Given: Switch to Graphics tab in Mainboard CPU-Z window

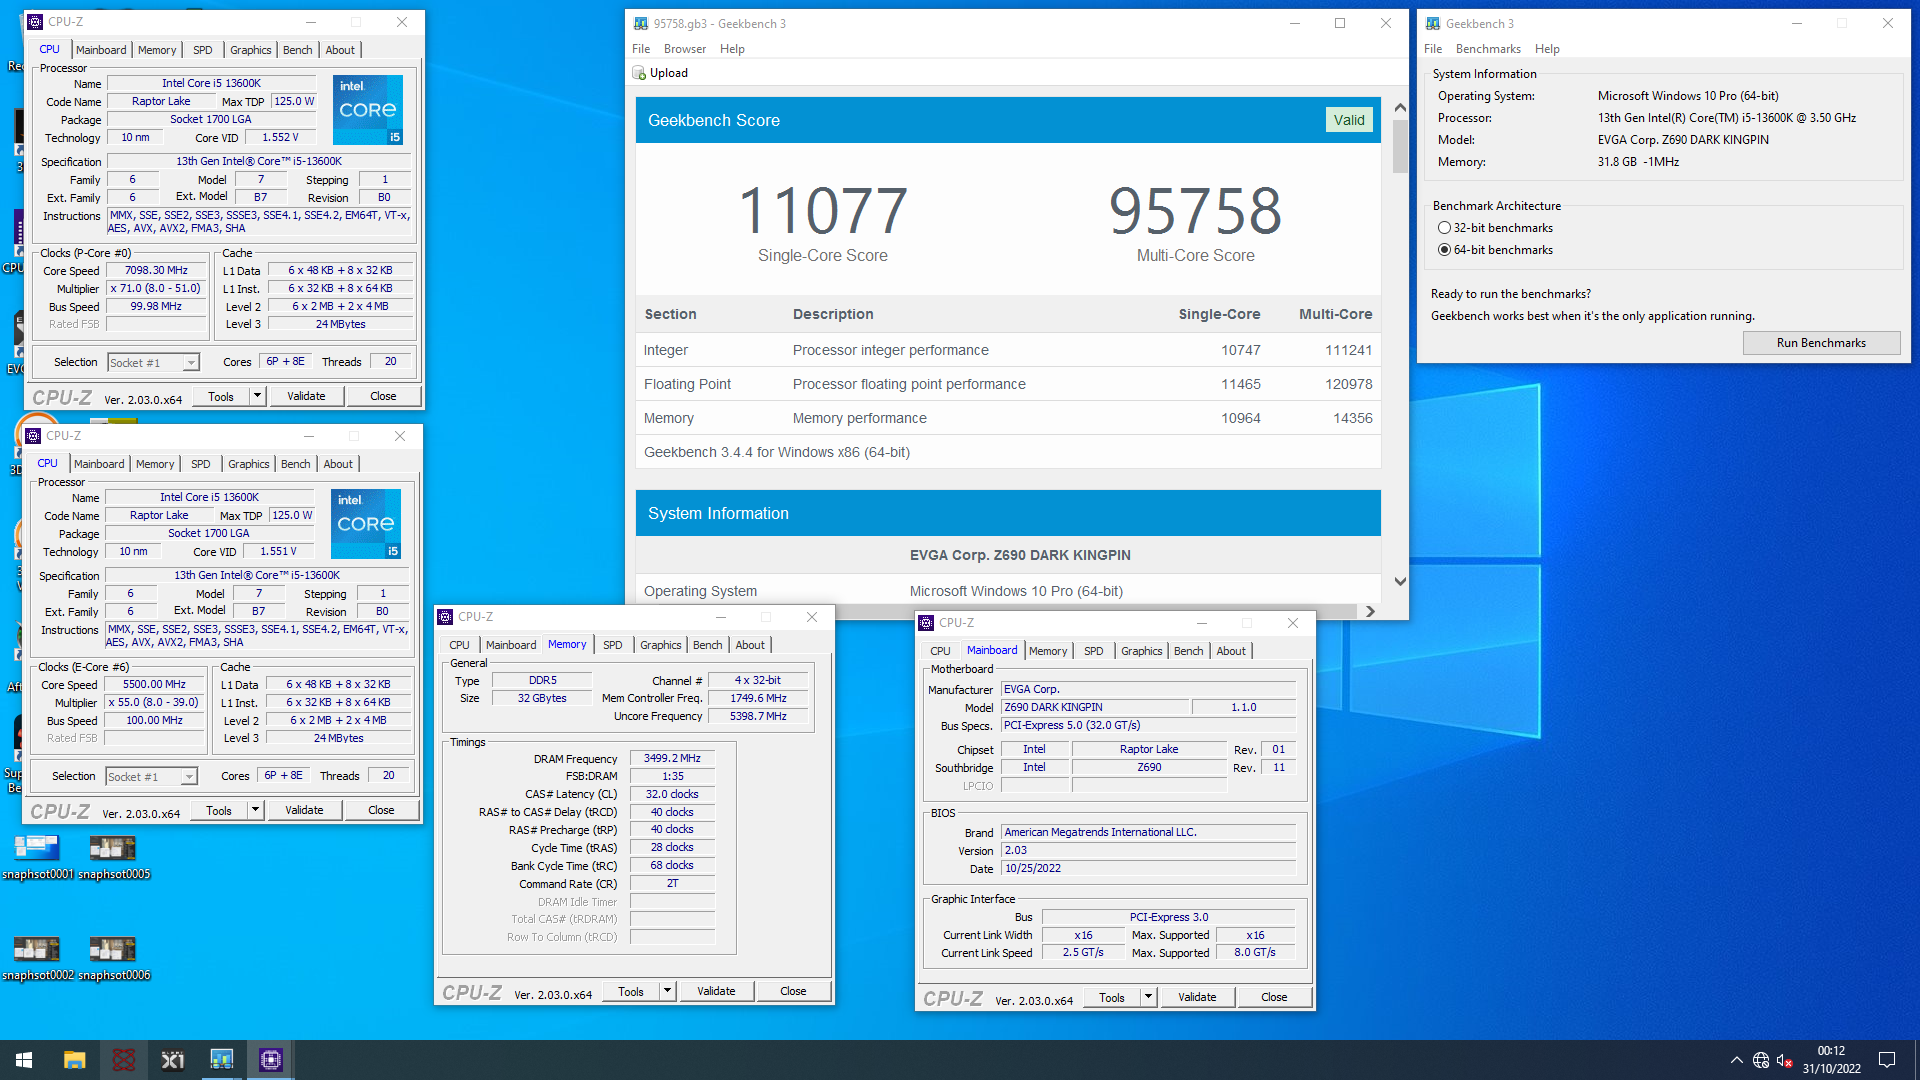Looking at the screenshot, I should [1142, 651].
